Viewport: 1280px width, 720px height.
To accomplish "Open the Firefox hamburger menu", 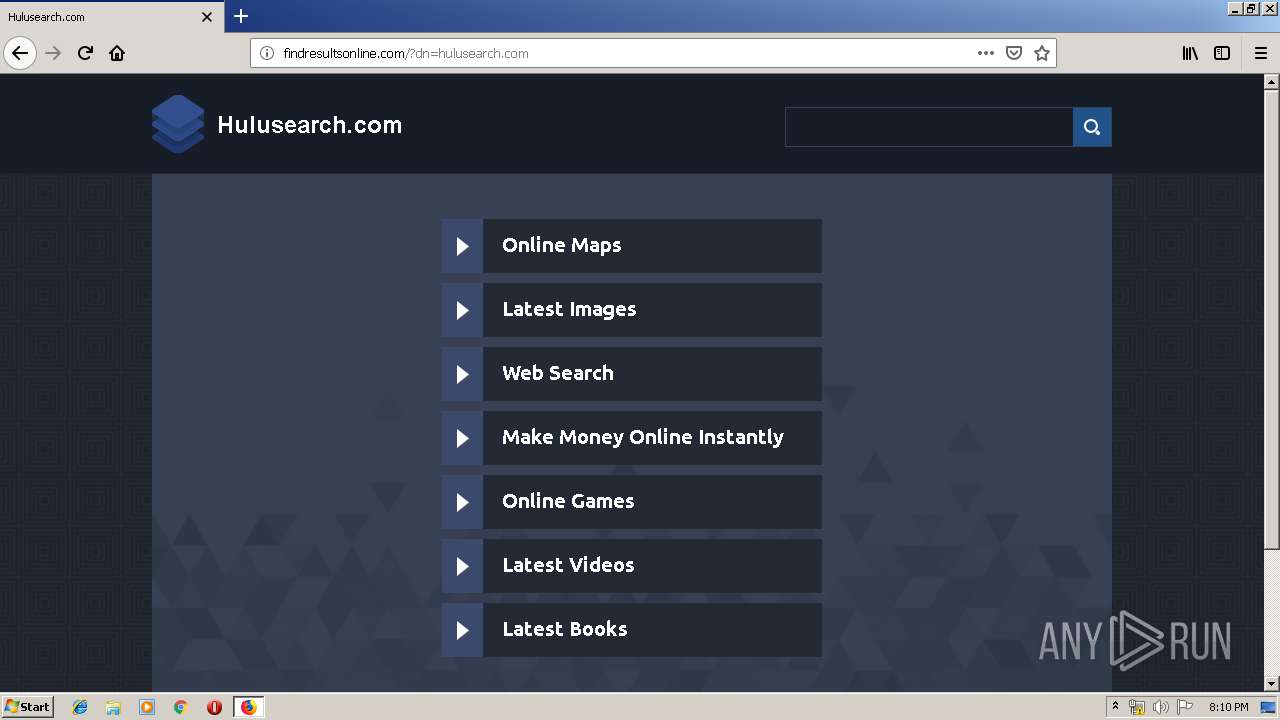I will coord(1261,53).
